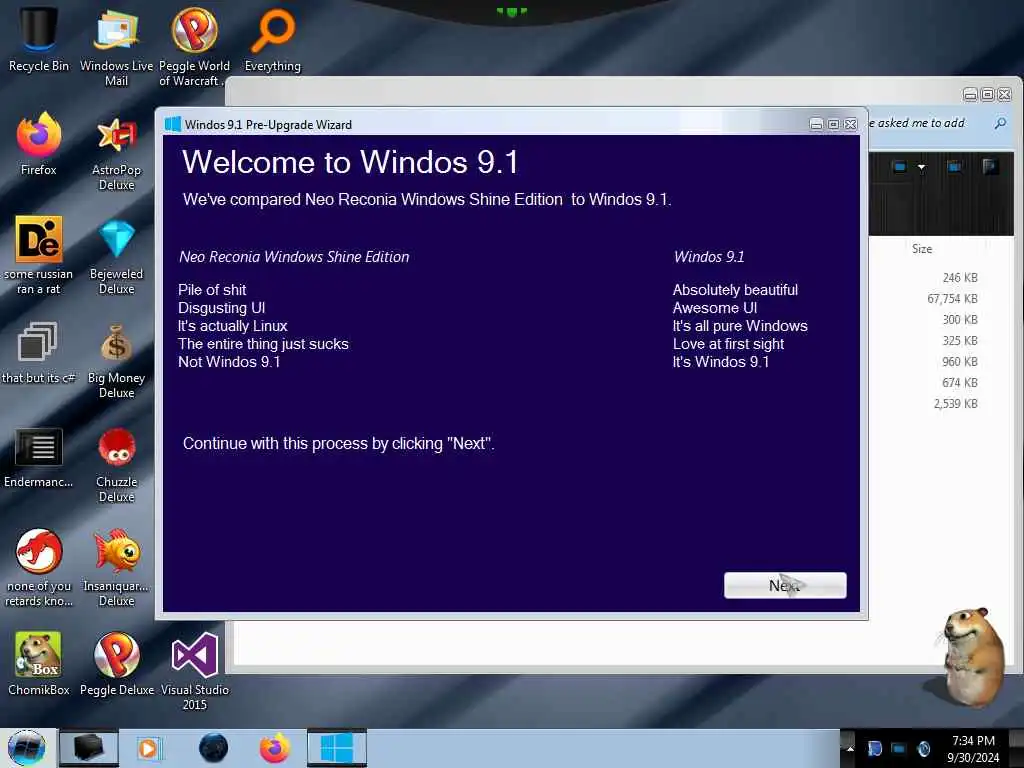
Task: Select the Endermanch desktop icon
Action: pyautogui.click(x=39, y=457)
